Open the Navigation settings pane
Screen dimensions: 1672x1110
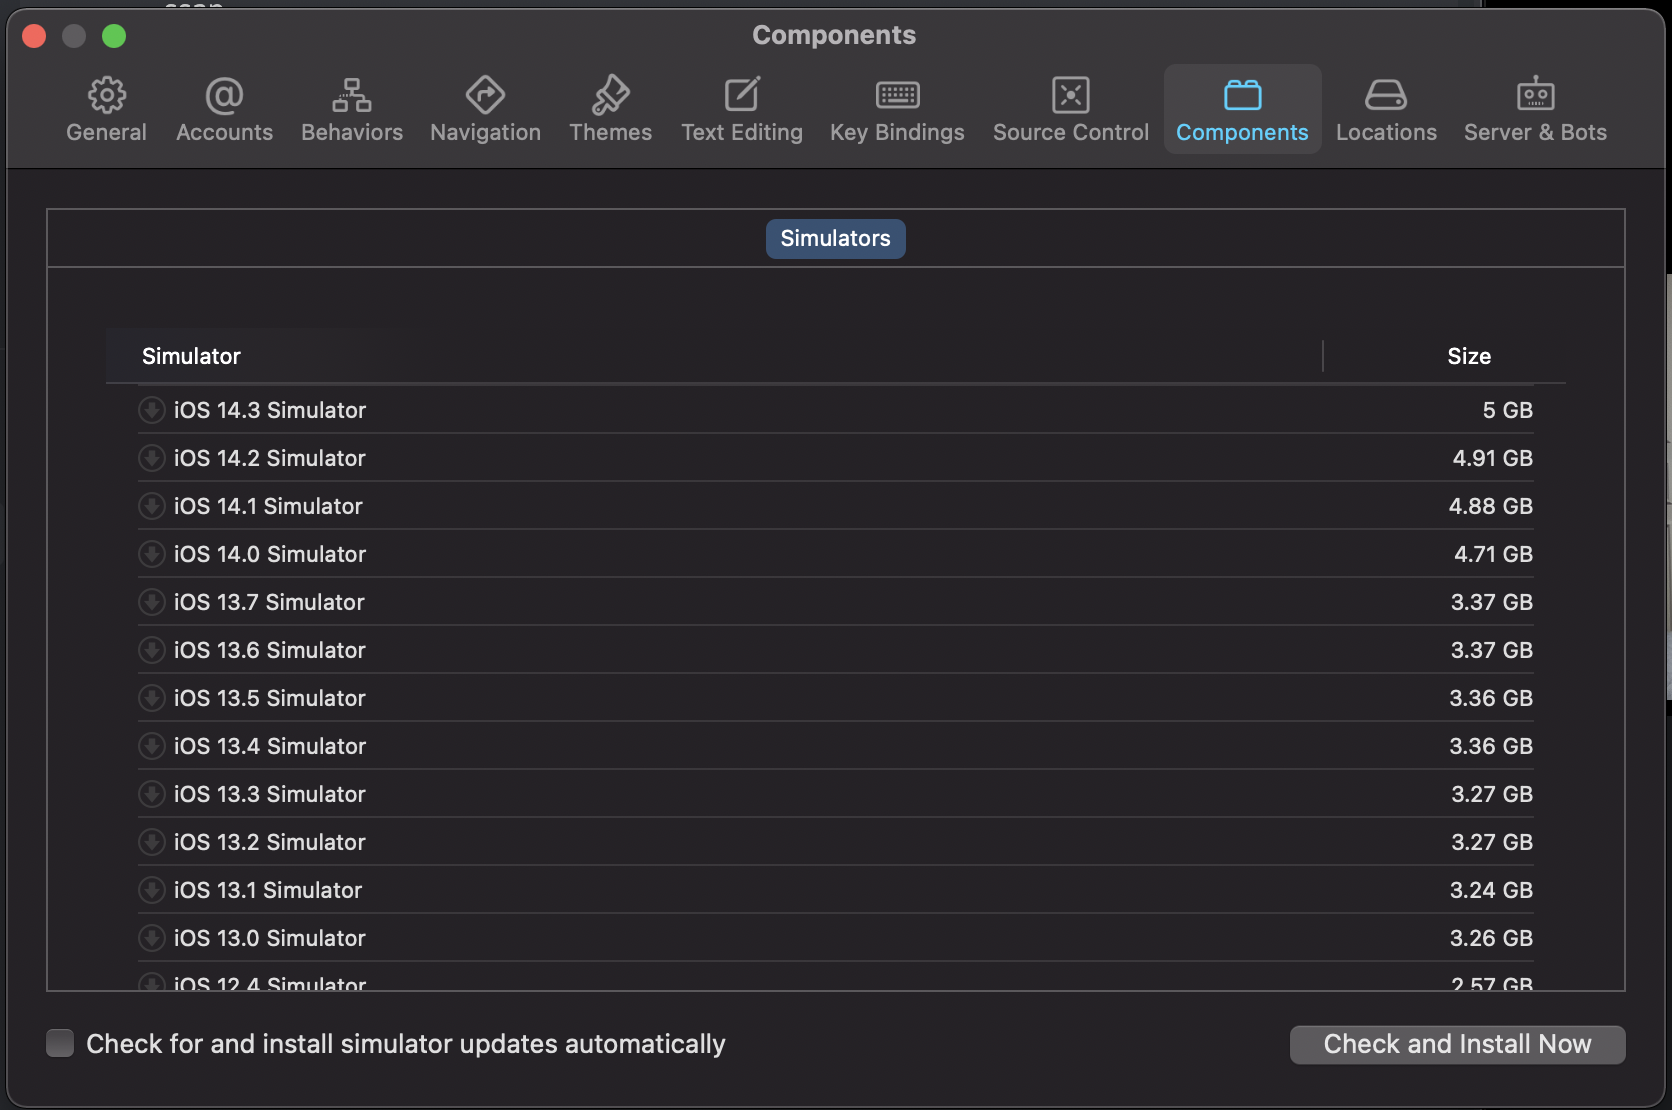click(x=484, y=109)
